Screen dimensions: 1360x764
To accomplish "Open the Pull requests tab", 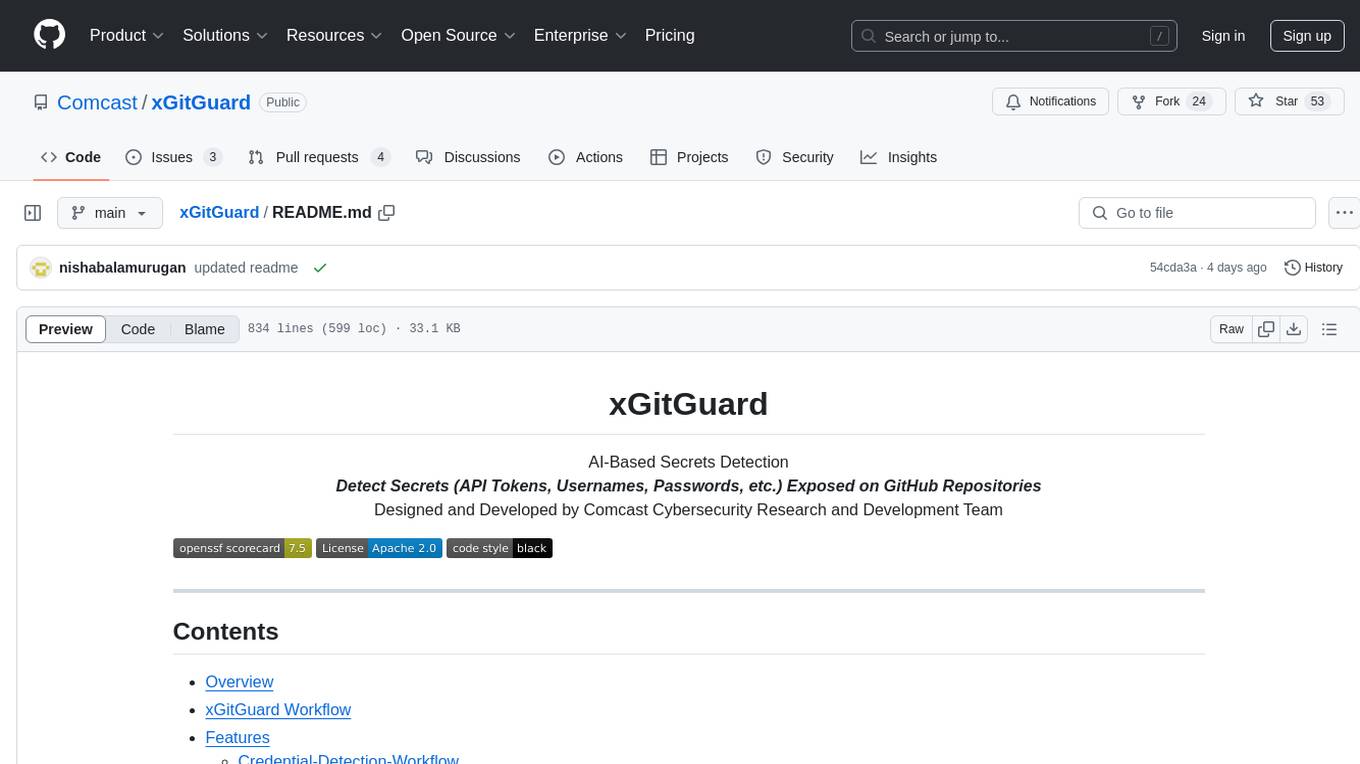I will pyautogui.click(x=319, y=157).
